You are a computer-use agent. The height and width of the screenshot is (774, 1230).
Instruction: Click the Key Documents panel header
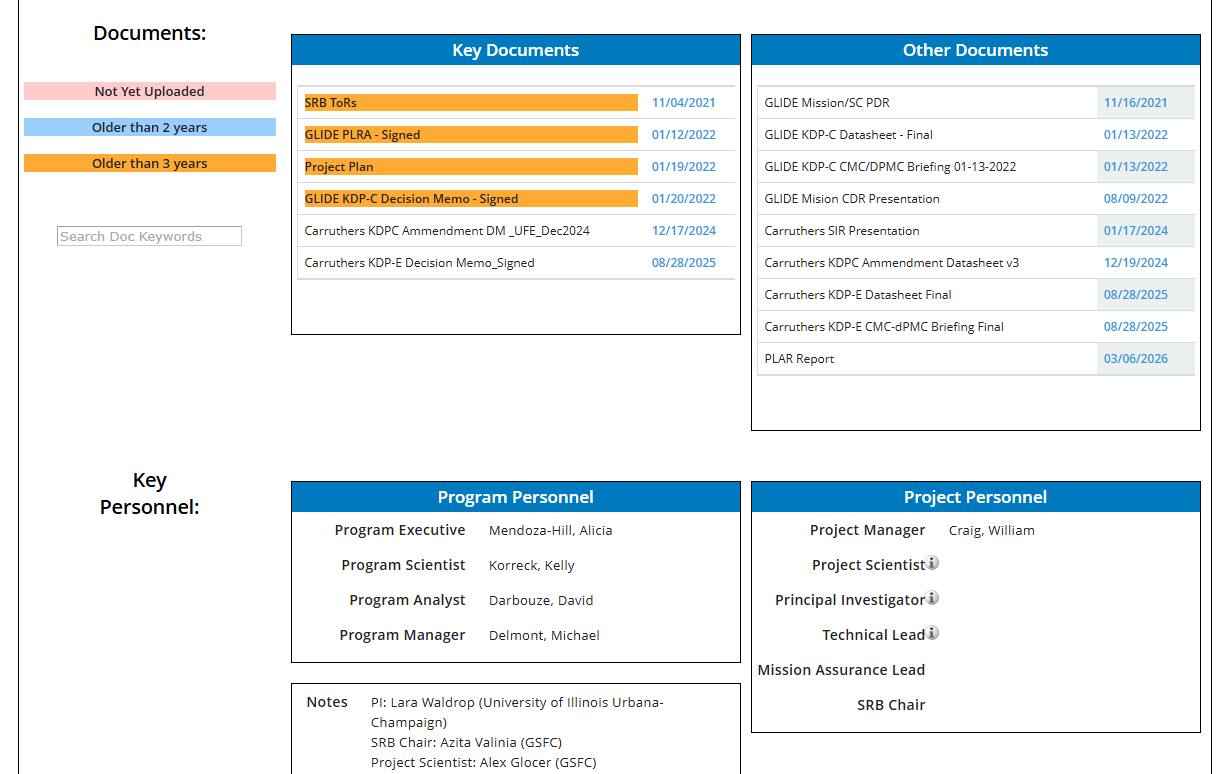[x=516, y=50]
